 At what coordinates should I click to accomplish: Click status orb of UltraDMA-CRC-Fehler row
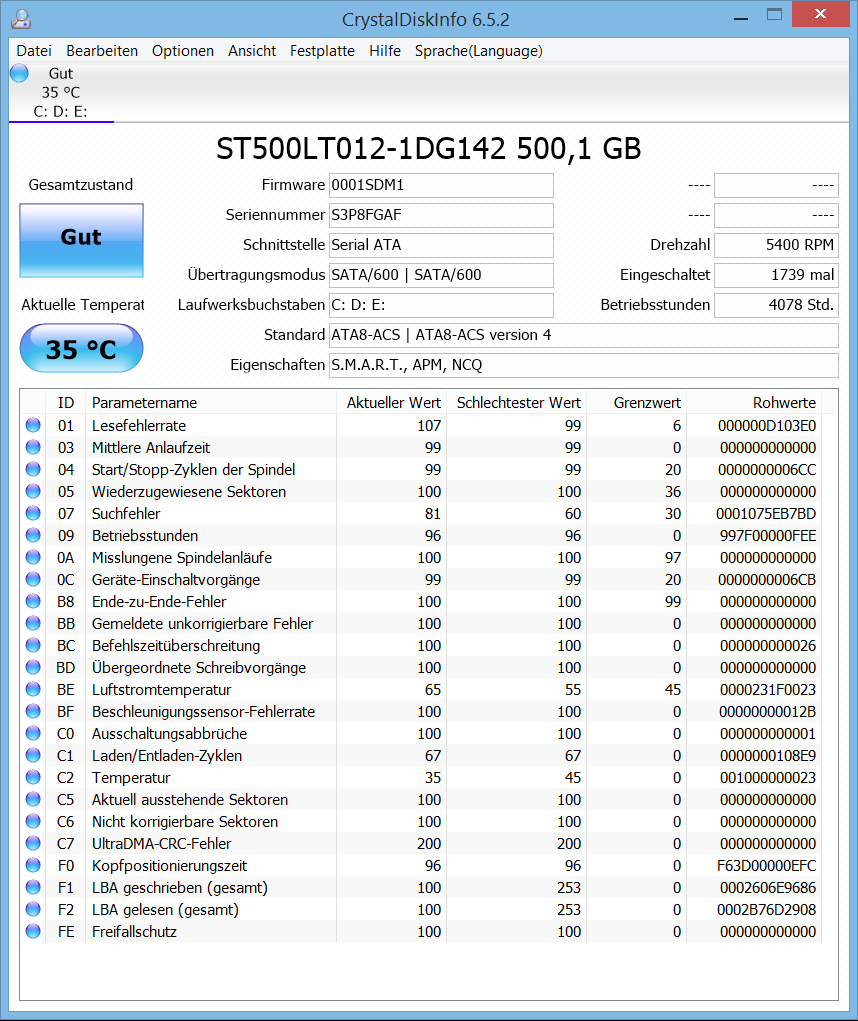coord(33,843)
